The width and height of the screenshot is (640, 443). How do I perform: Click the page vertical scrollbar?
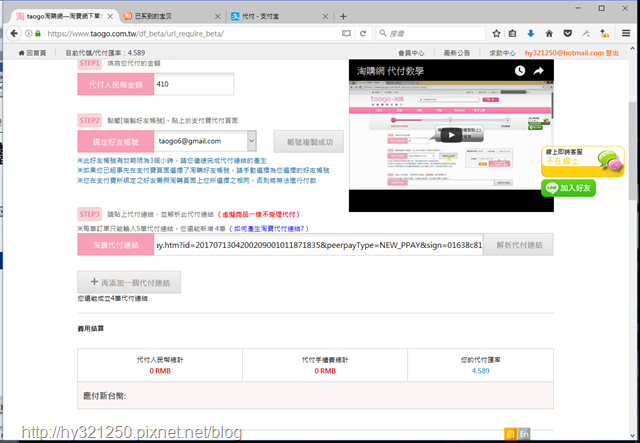[x=632, y=151]
